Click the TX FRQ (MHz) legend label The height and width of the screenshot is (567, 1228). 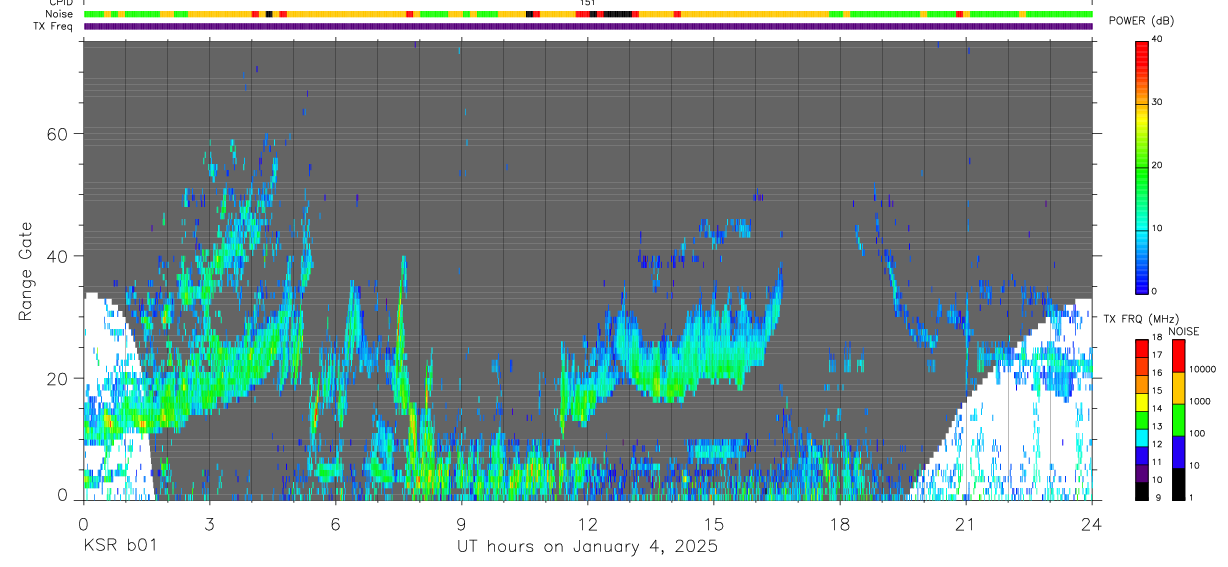click(1135, 318)
